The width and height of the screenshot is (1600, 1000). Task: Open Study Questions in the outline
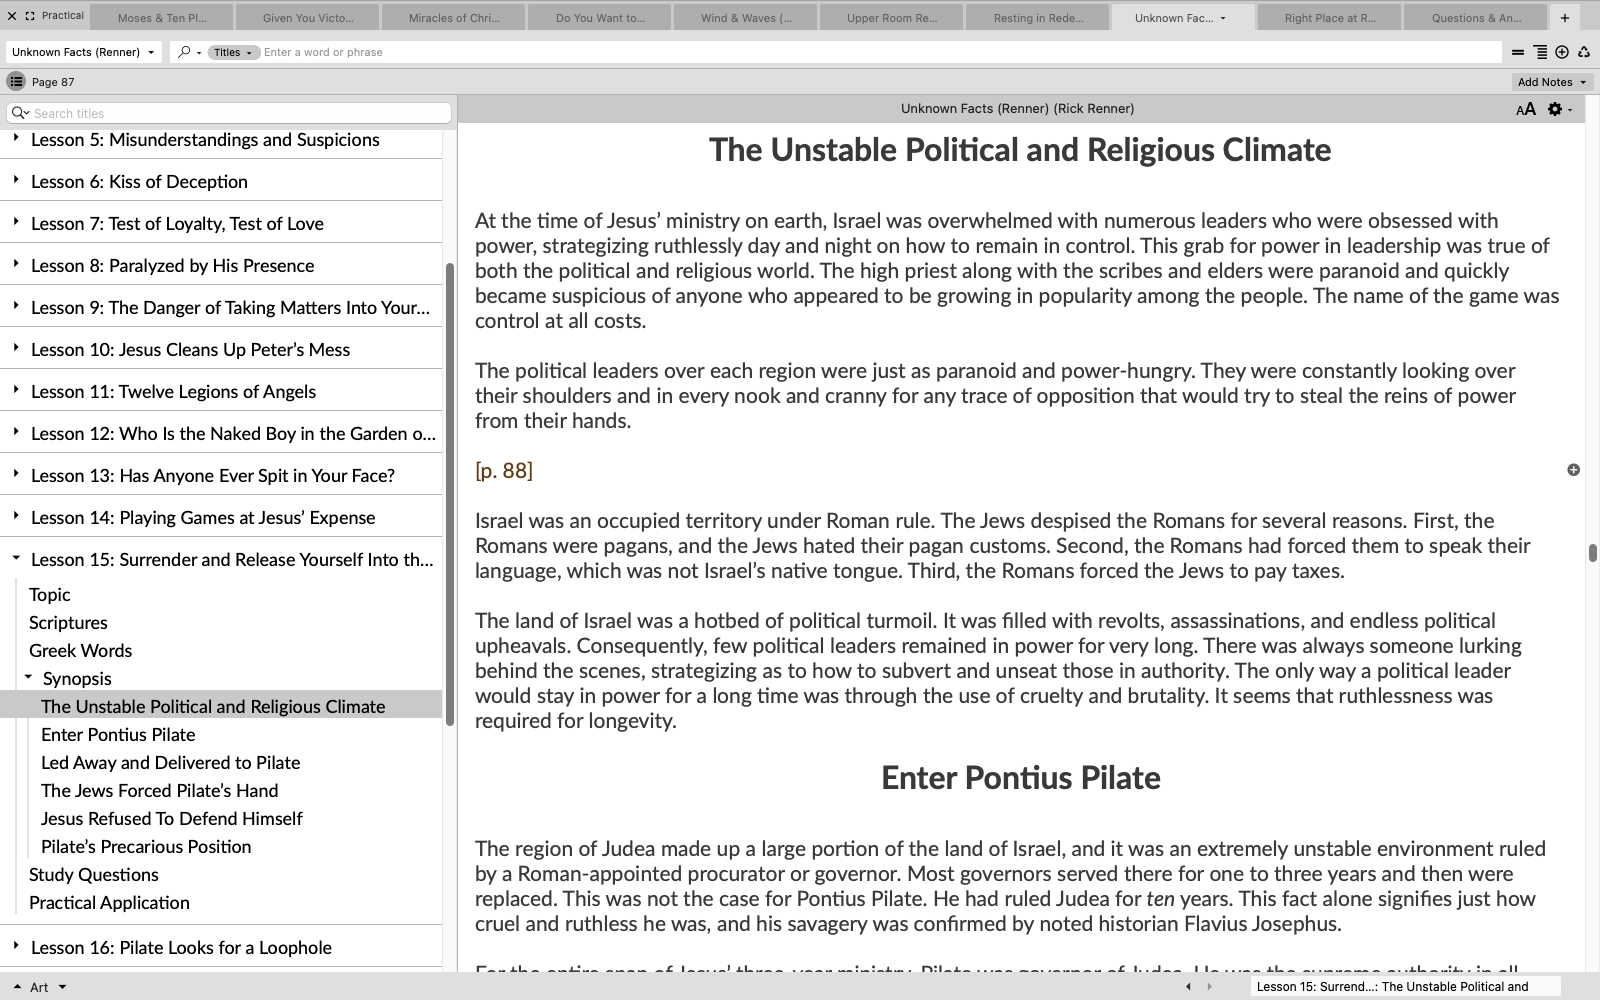(94, 875)
